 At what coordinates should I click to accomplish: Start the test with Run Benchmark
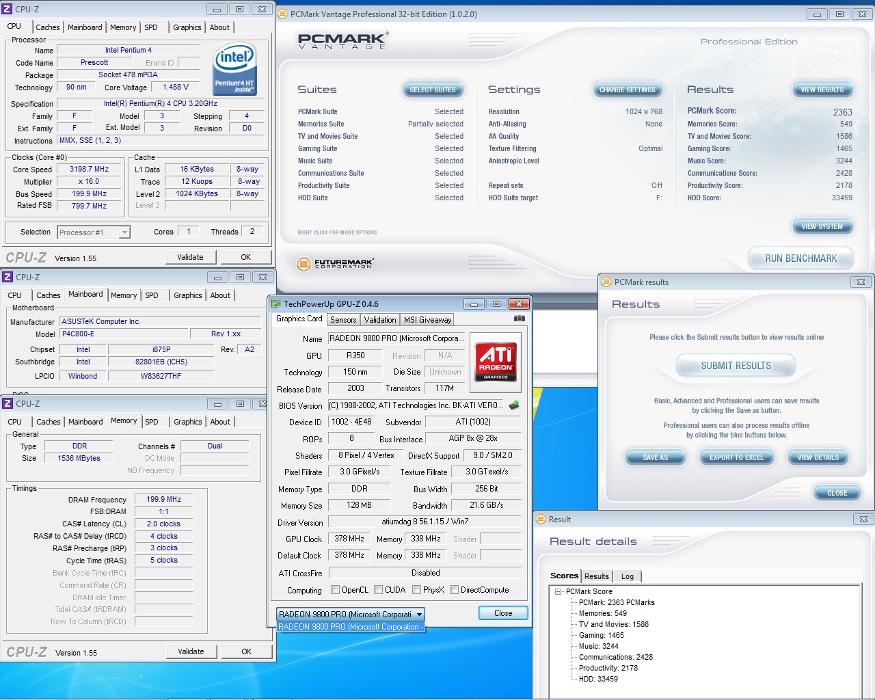(x=801, y=258)
